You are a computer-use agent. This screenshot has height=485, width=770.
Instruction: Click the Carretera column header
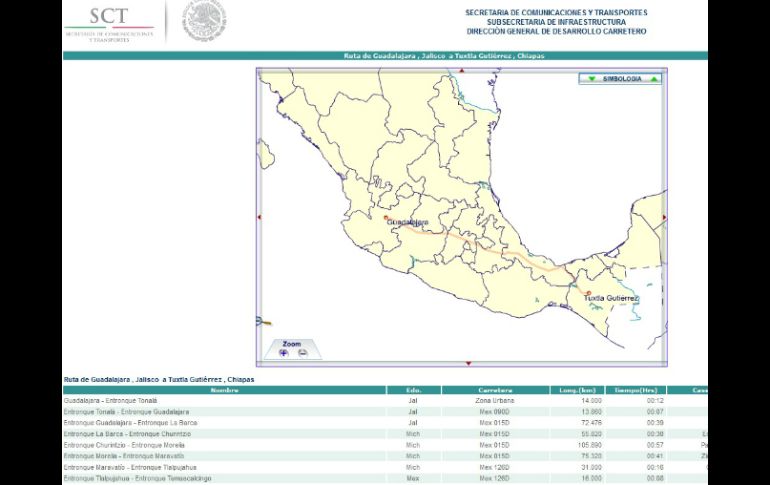(495, 390)
